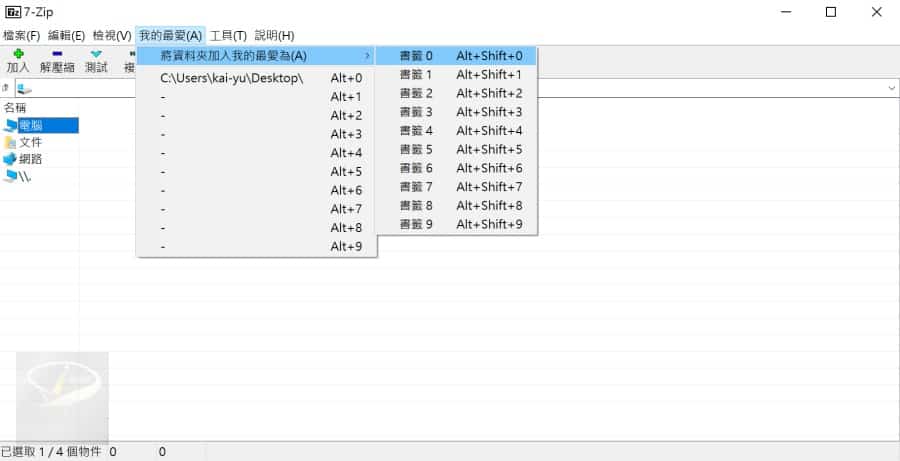
Task: Open the 檔案(F) menu
Action: [x=22, y=36]
